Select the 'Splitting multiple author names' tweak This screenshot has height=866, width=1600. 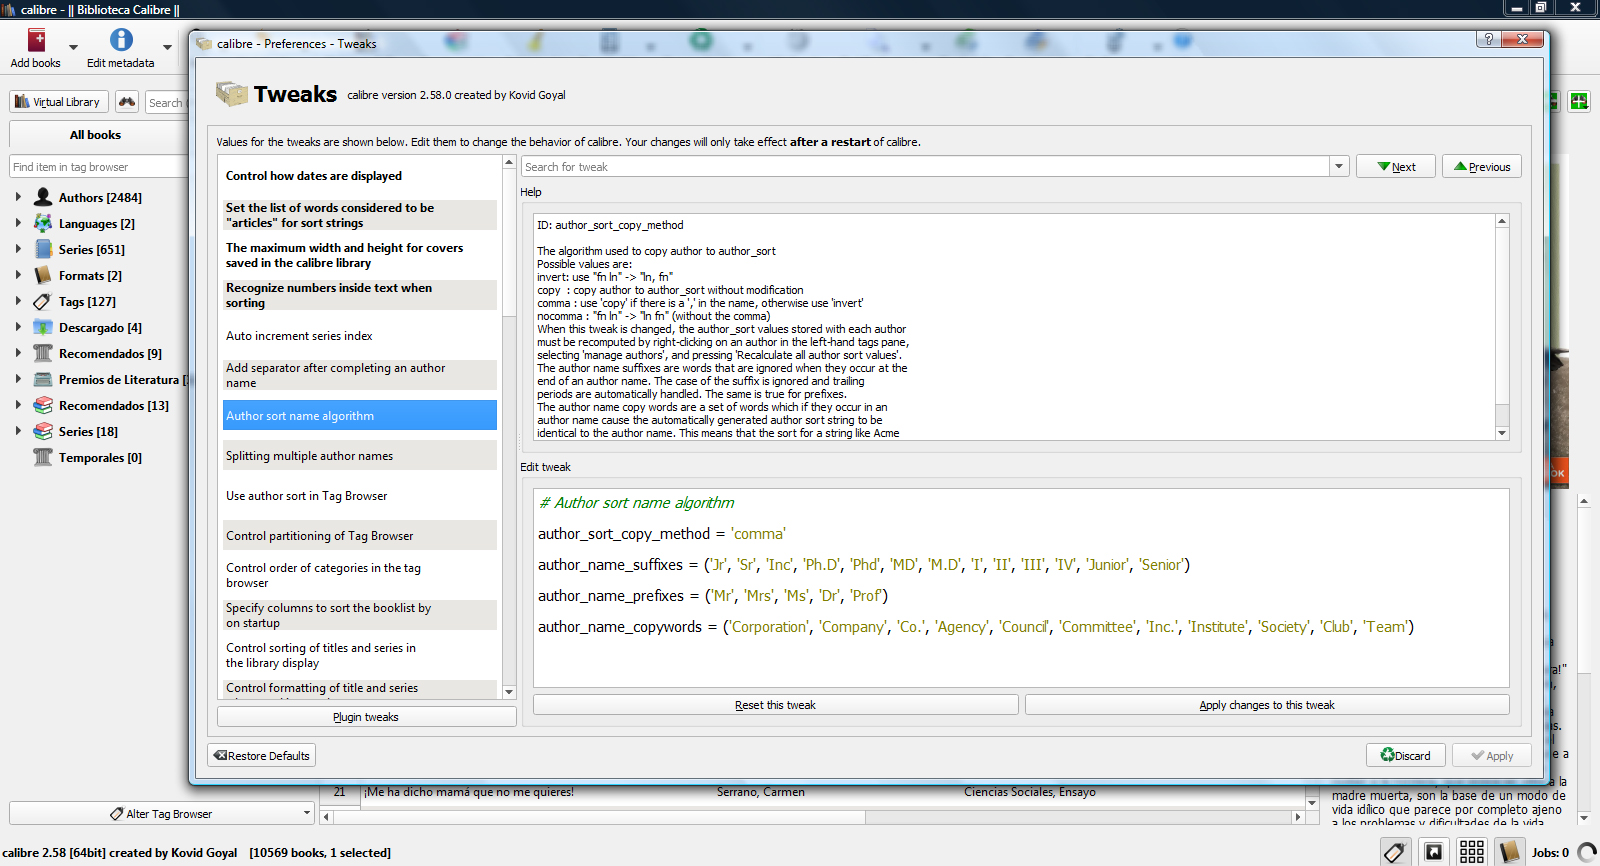[360, 456]
